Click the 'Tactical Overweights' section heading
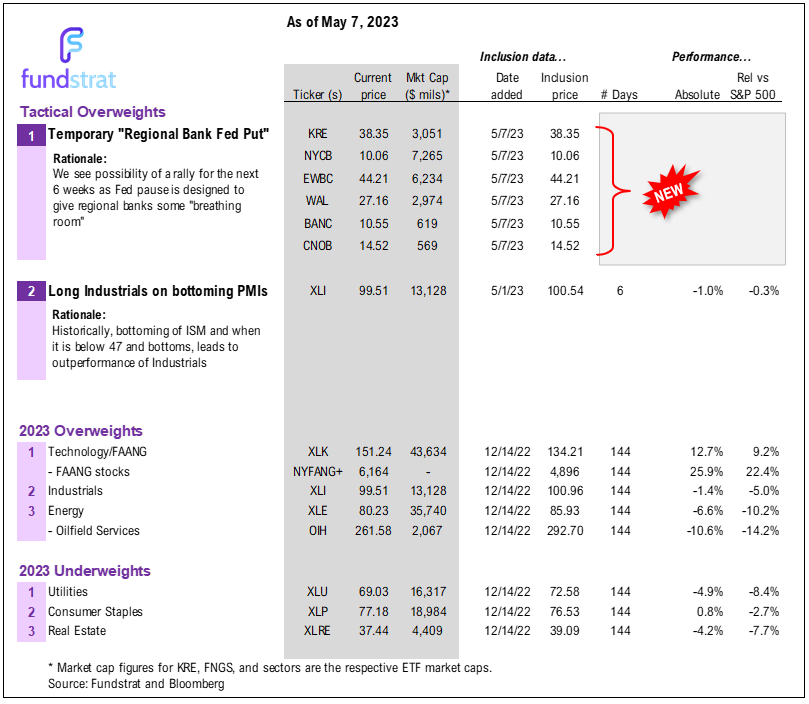809x704 pixels. 93,112
